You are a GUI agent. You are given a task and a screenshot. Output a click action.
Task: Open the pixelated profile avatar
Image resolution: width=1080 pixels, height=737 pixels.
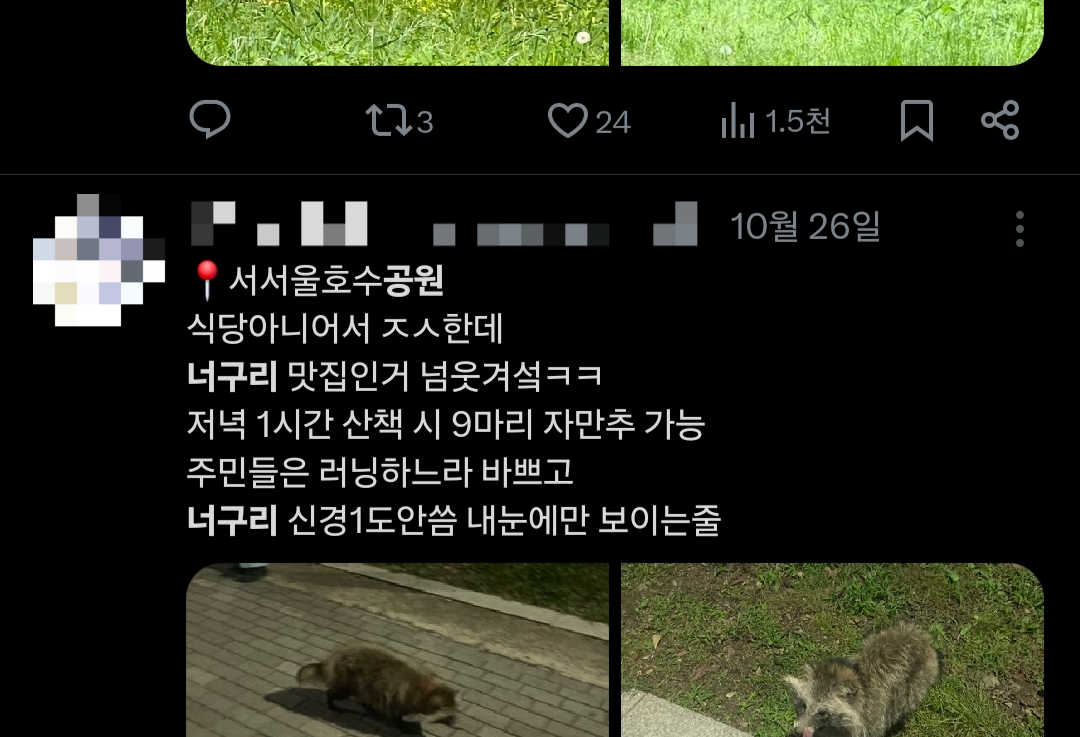tap(99, 260)
